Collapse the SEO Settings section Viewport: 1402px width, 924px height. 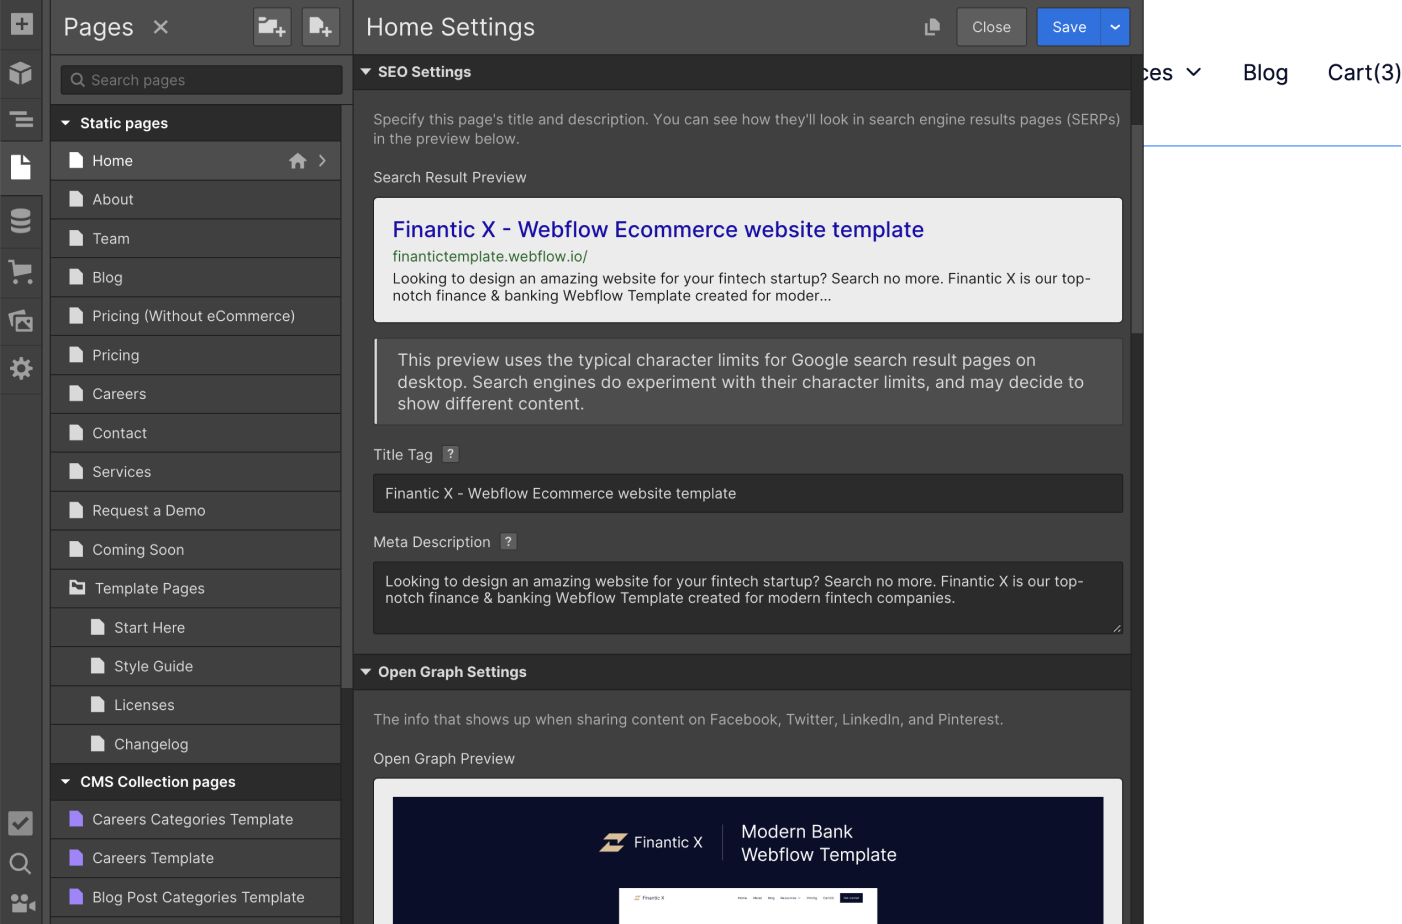click(366, 72)
